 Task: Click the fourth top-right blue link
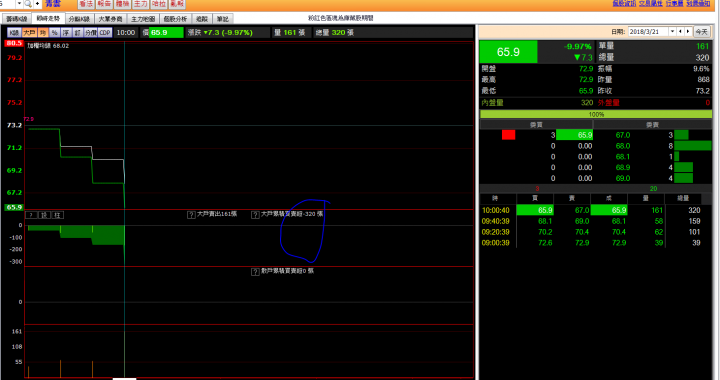pos(698,3)
